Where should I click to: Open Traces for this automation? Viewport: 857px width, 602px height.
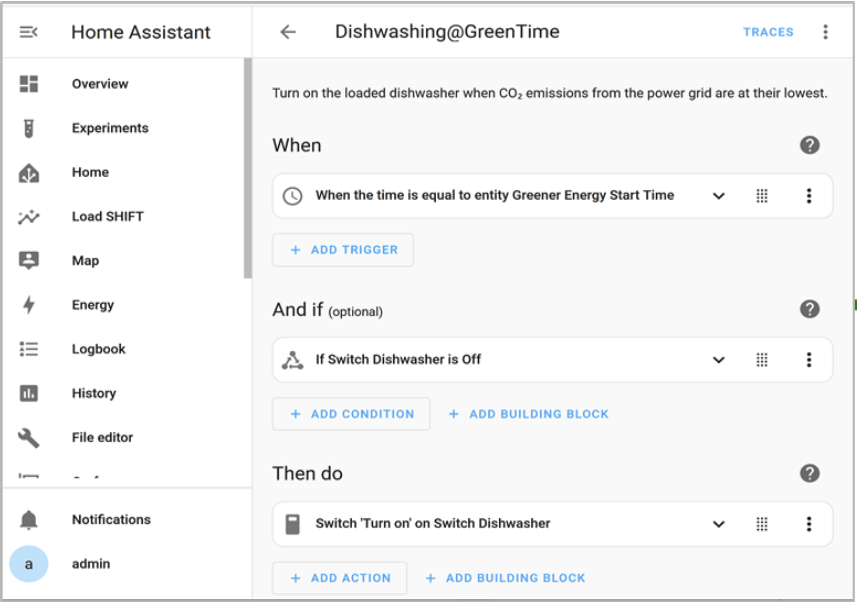[x=768, y=32]
